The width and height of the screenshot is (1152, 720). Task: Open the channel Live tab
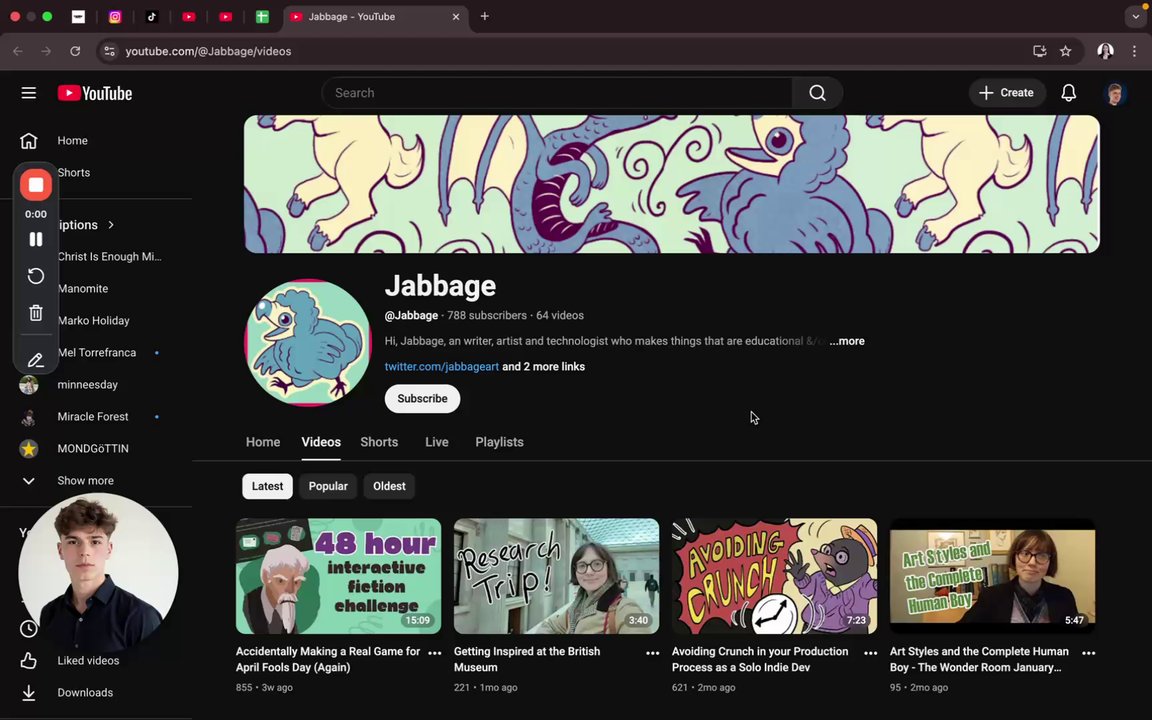coord(436,442)
